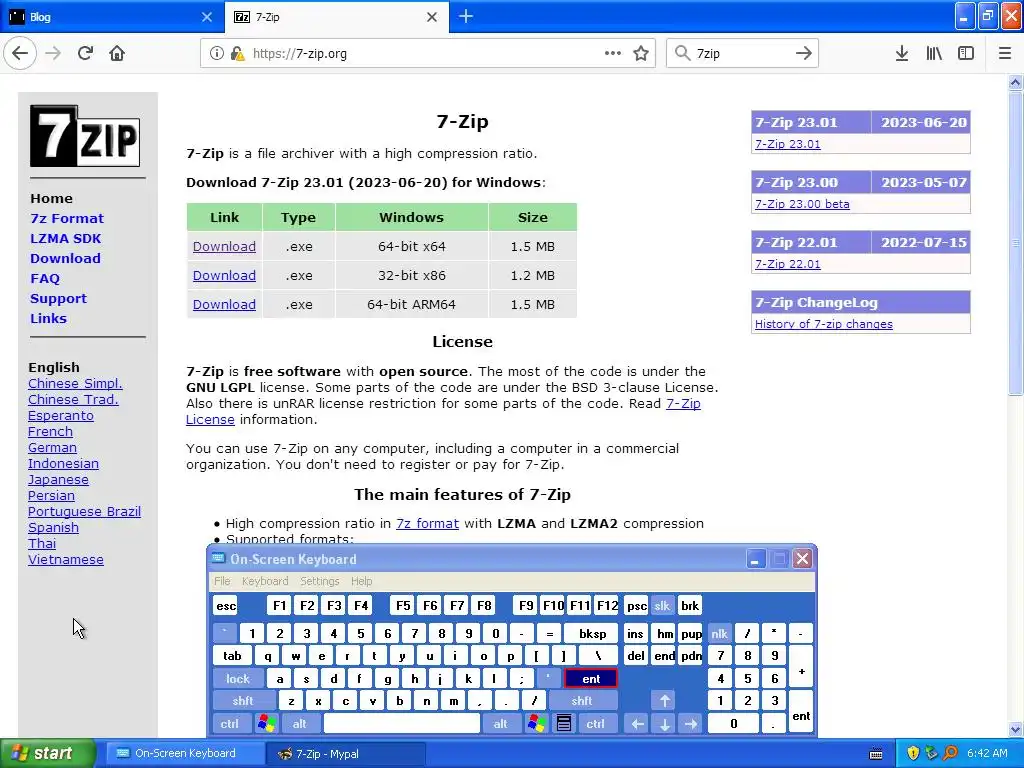Toggle the left ctrl key on keyboard
This screenshot has height=768, width=1024.
point(229,723)
